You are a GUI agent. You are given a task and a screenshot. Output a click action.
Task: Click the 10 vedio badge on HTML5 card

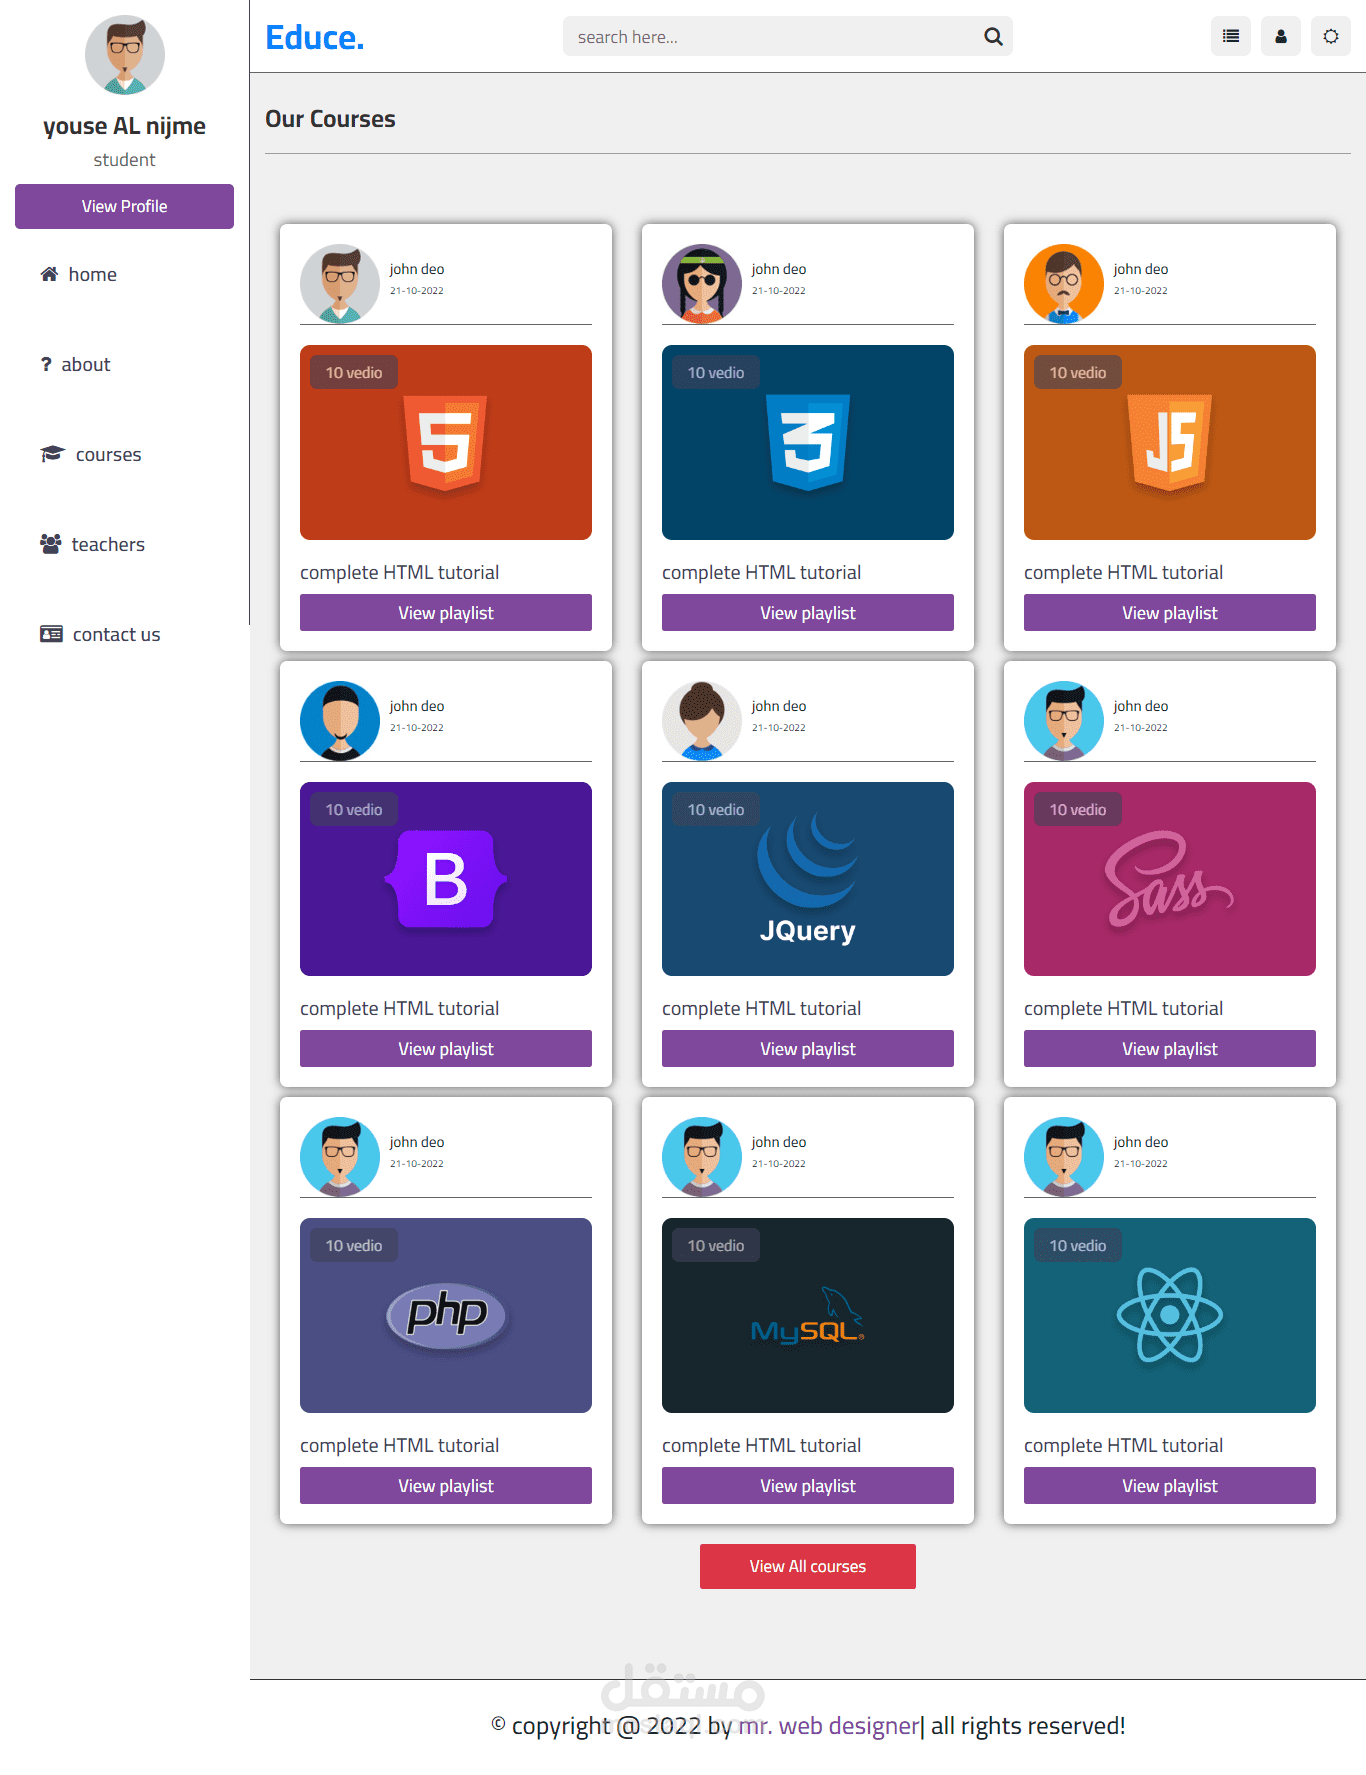[x=354, y=373]
